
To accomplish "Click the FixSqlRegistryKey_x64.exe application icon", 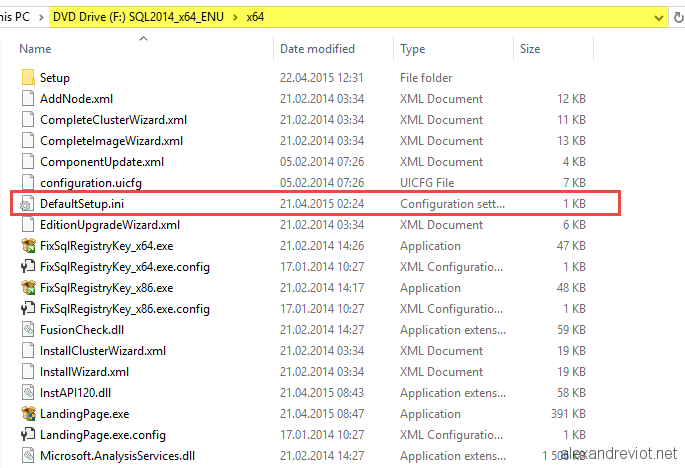I will click(28, 245).
